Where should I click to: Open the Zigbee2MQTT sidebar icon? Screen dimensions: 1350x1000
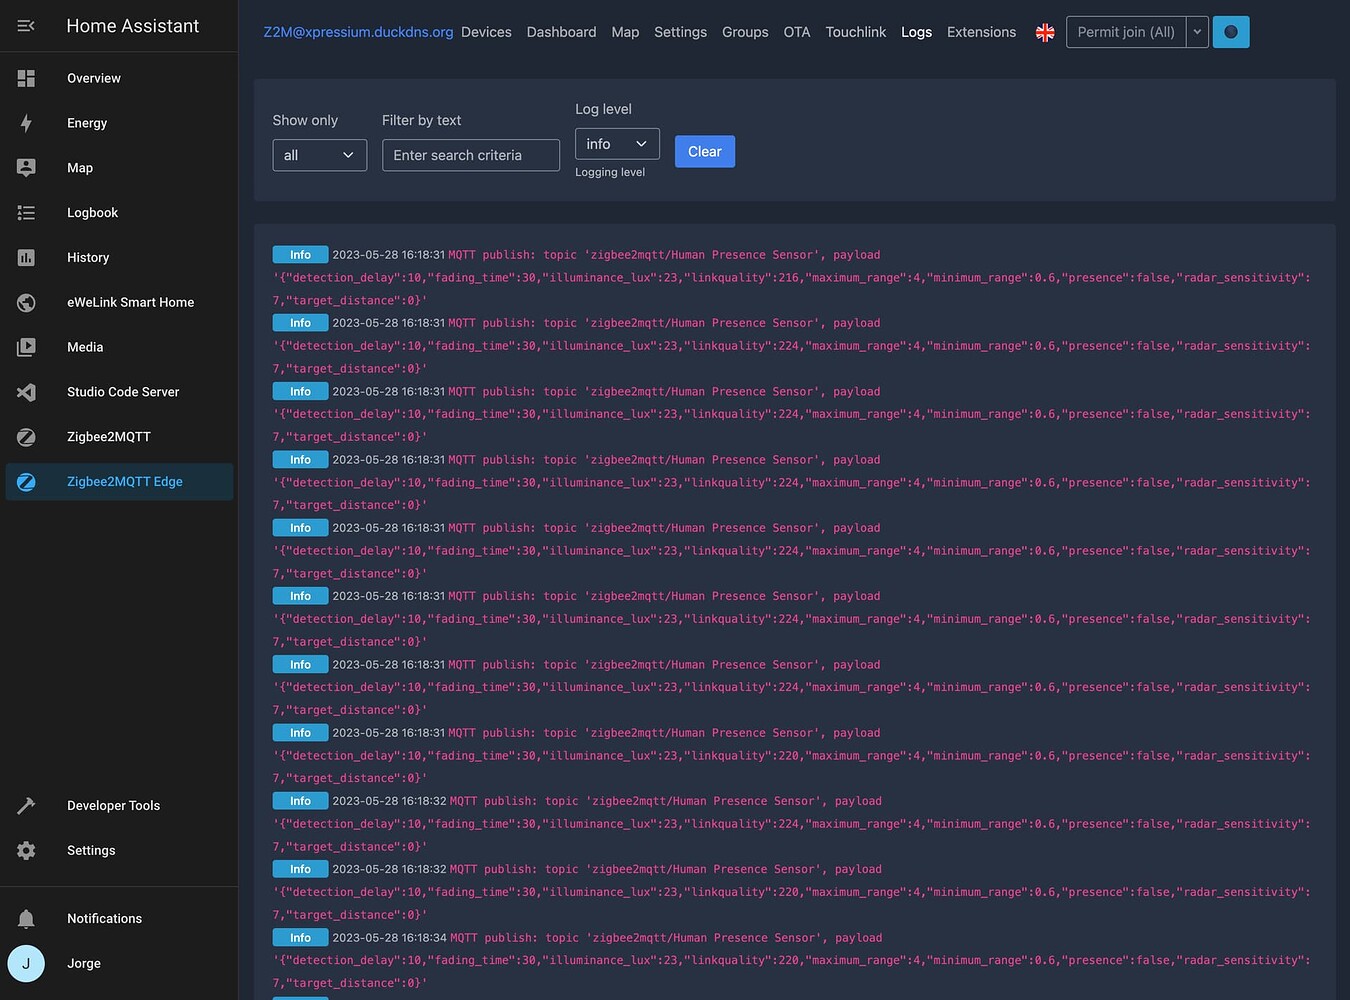click(26, 437)
